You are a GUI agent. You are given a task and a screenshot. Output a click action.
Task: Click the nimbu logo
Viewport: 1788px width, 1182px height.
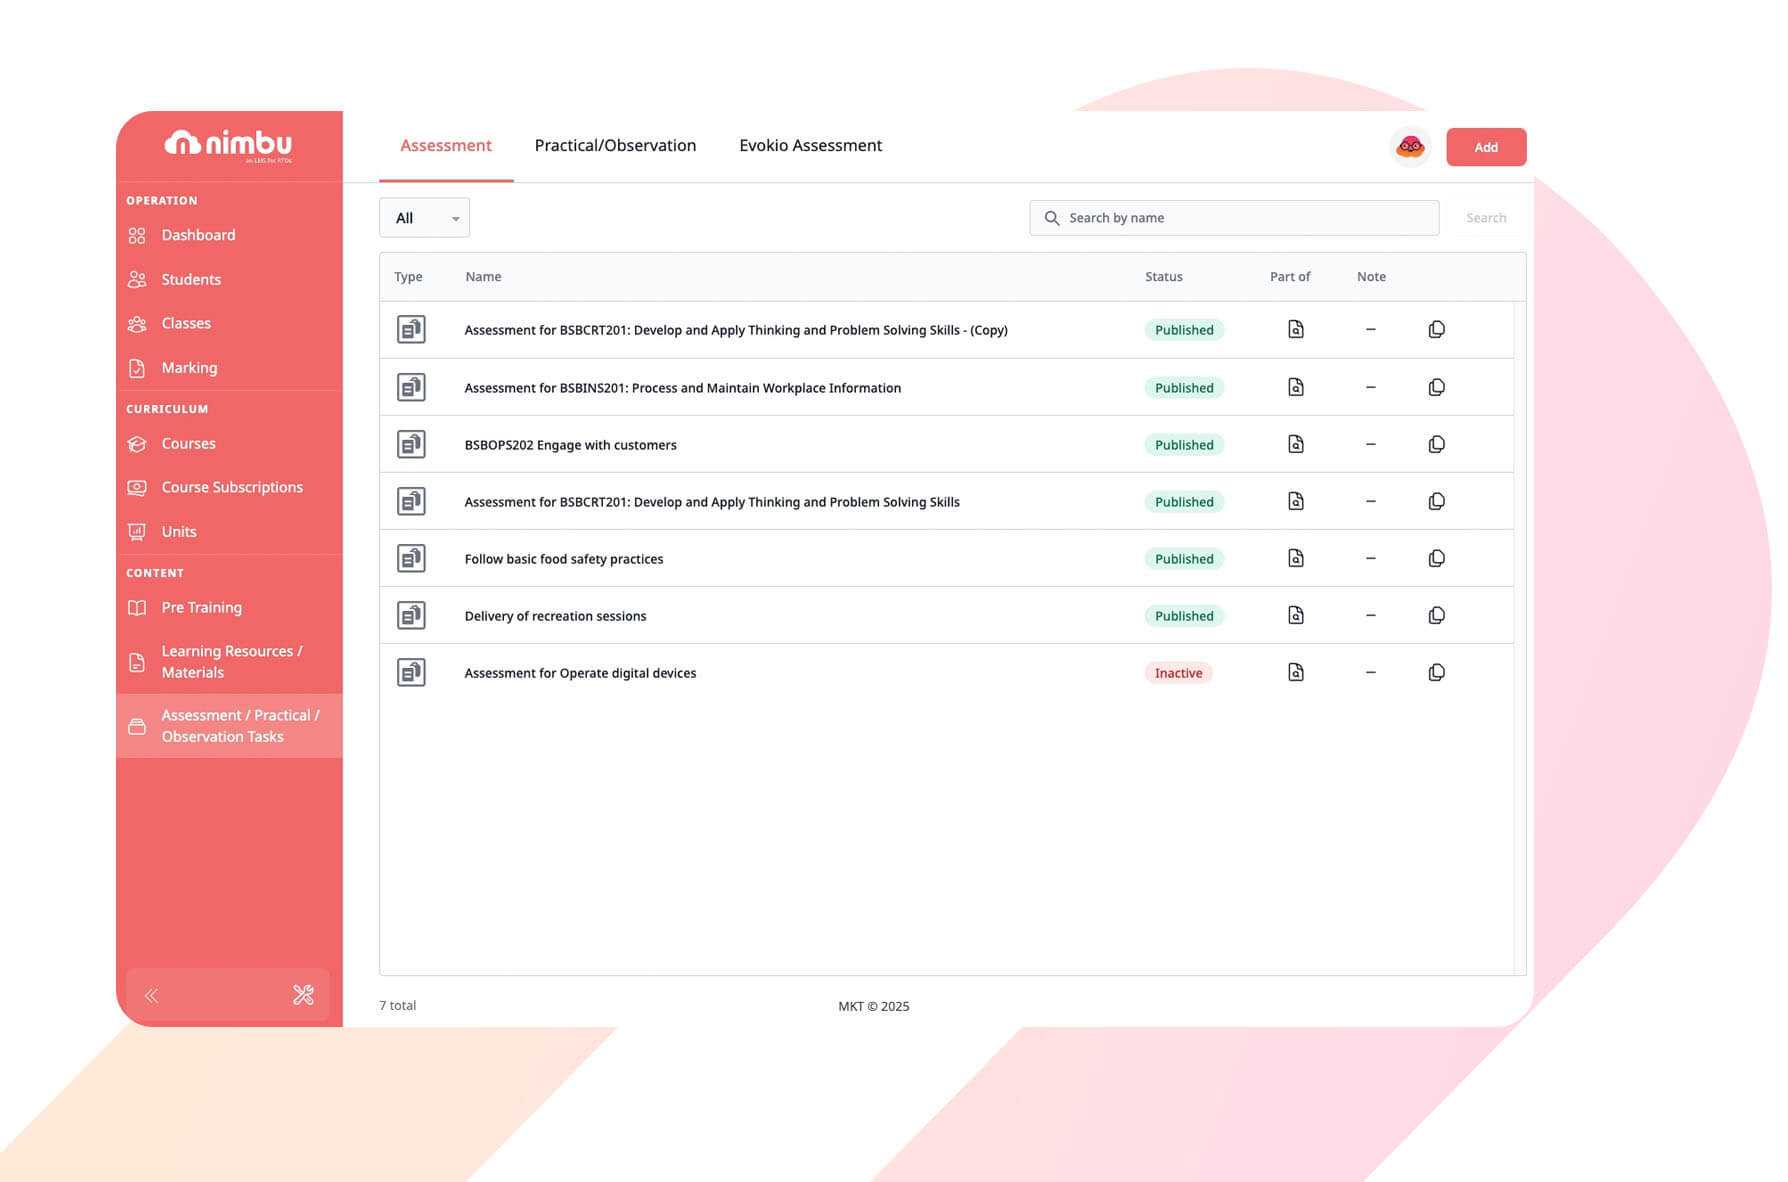tap(230, 143)
